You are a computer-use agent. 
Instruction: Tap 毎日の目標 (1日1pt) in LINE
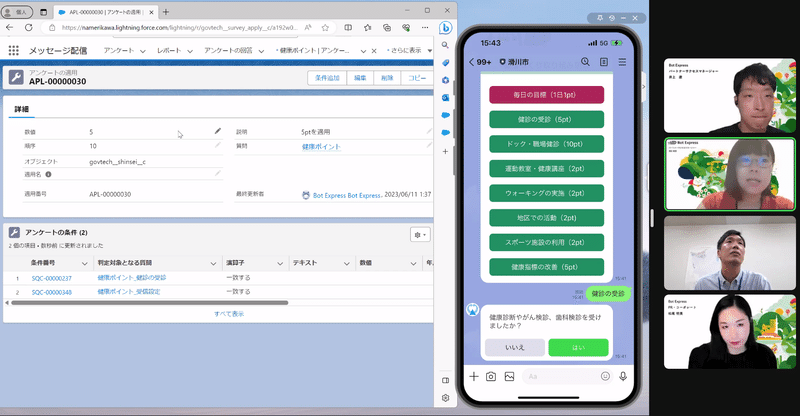(x=546, y=95)
